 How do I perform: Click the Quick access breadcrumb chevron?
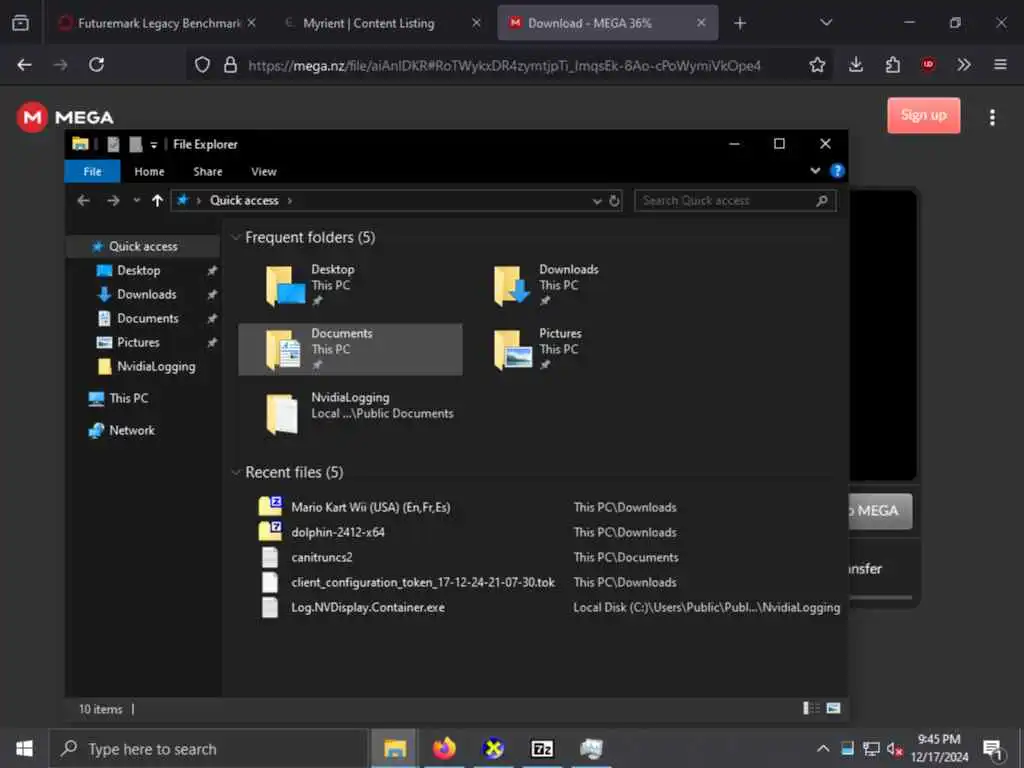289,200
